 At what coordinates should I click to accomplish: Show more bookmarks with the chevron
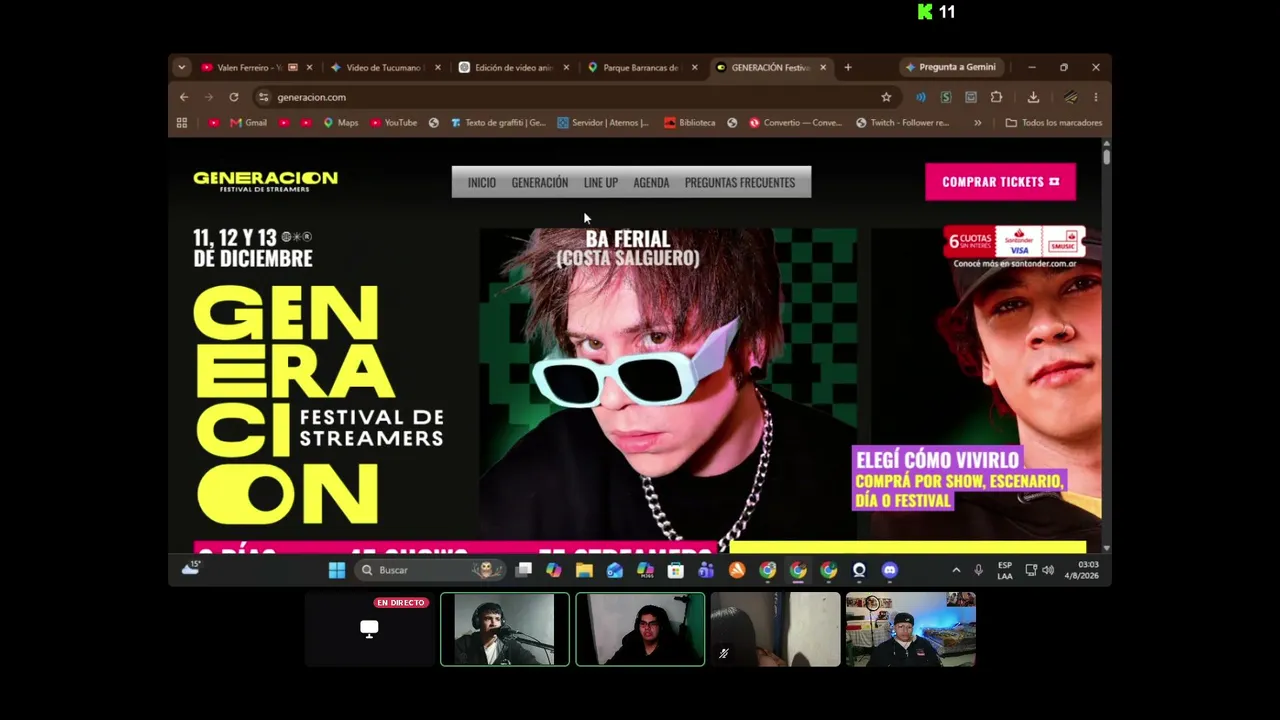pos(978,123)
